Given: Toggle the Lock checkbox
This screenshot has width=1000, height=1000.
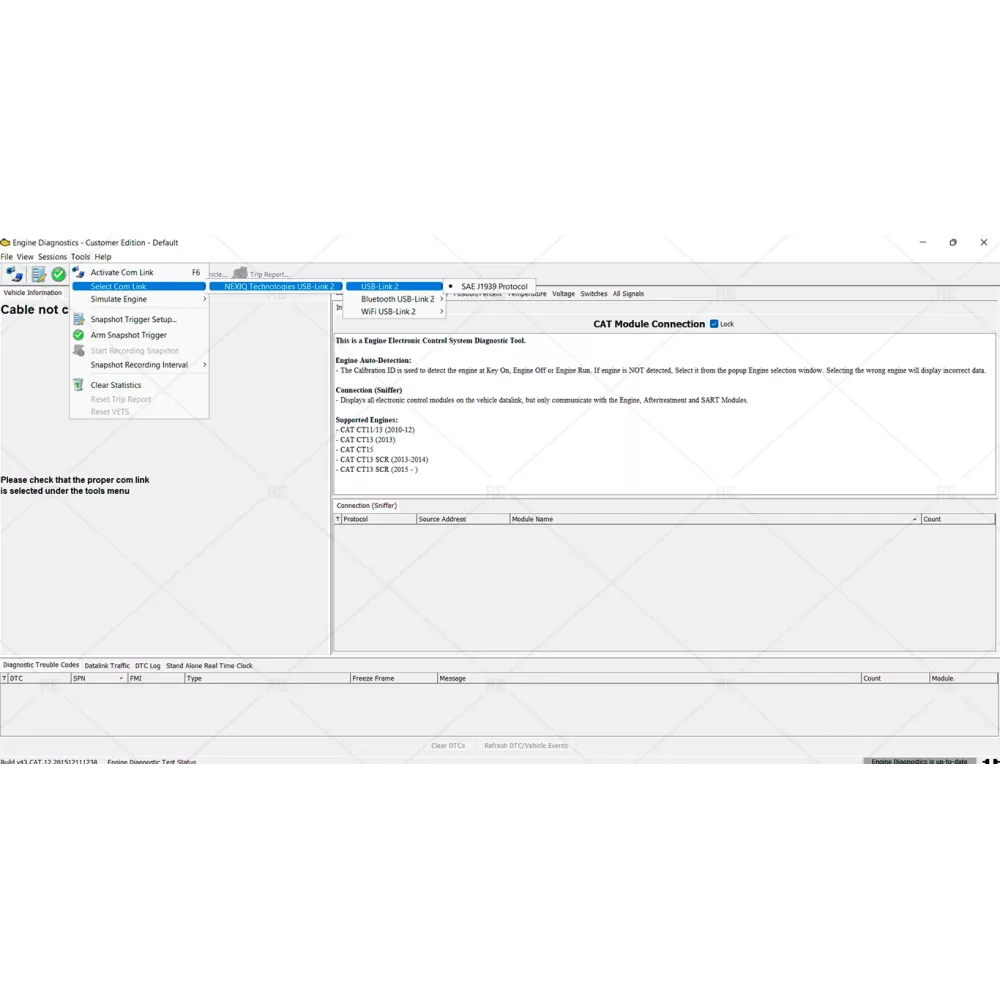Looking at the screenshot, I should (714, 324).
